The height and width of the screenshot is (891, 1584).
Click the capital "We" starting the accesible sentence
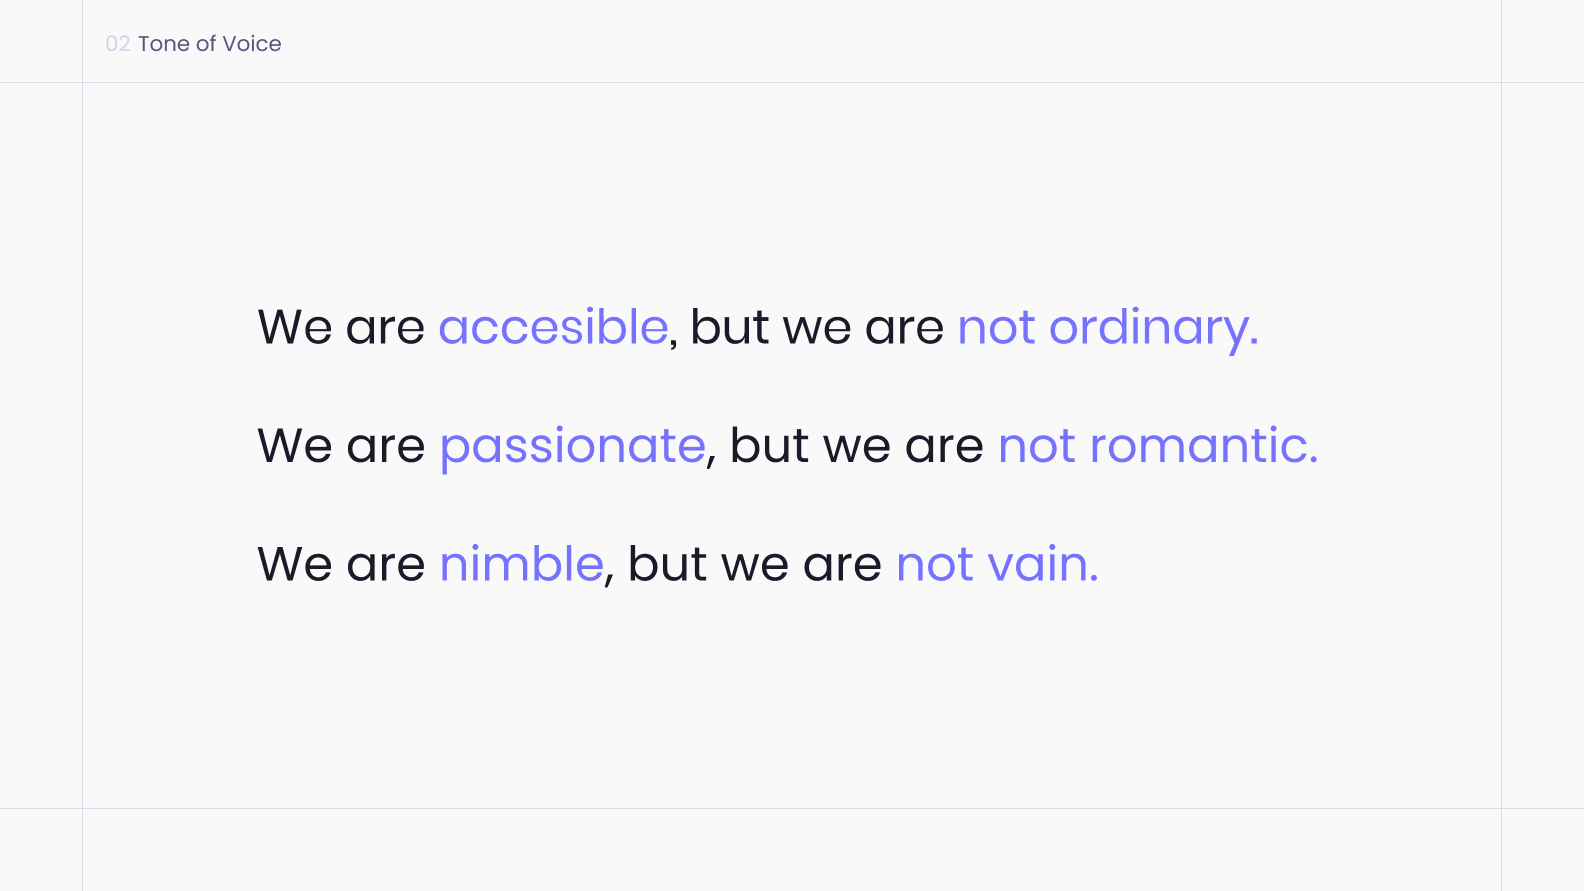point(295,327)
